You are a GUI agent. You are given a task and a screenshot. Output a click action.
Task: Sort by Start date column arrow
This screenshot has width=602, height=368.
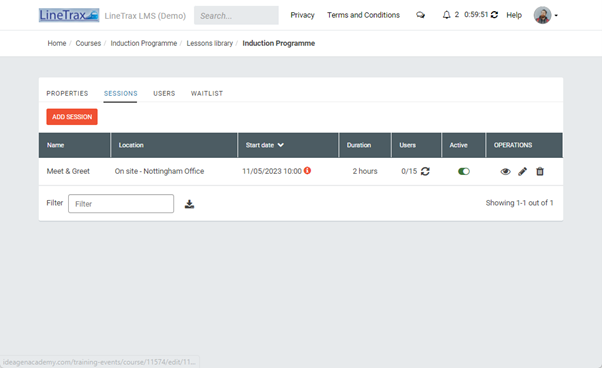[281, 145]
